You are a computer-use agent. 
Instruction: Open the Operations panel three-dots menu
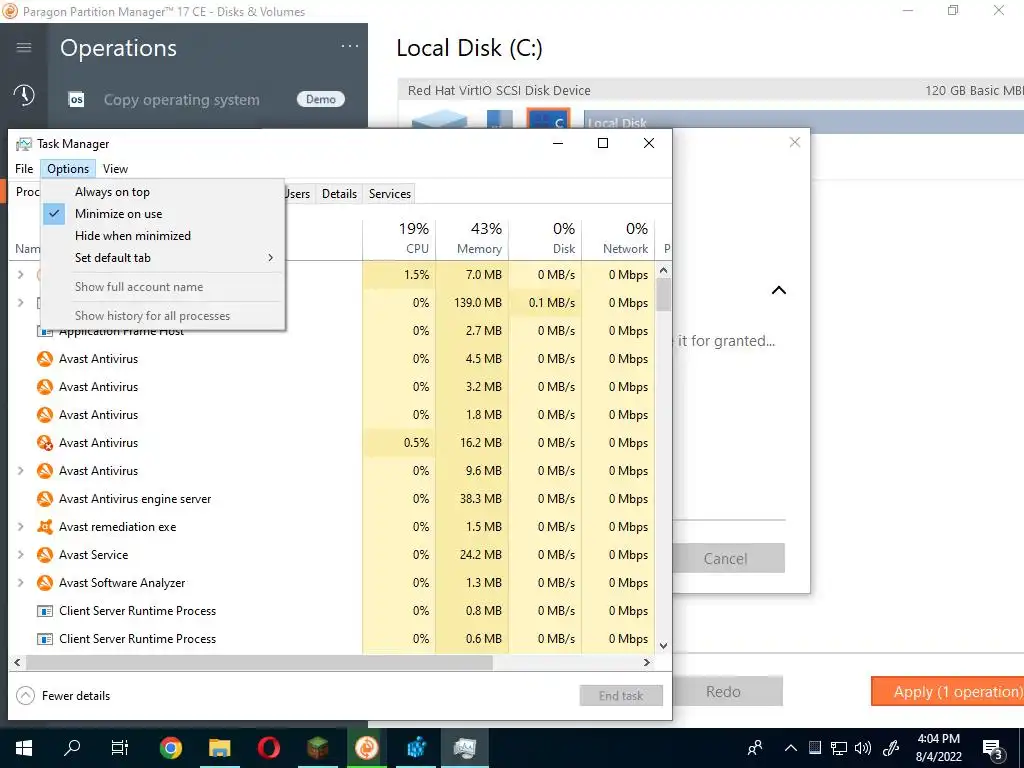point(349,46)
